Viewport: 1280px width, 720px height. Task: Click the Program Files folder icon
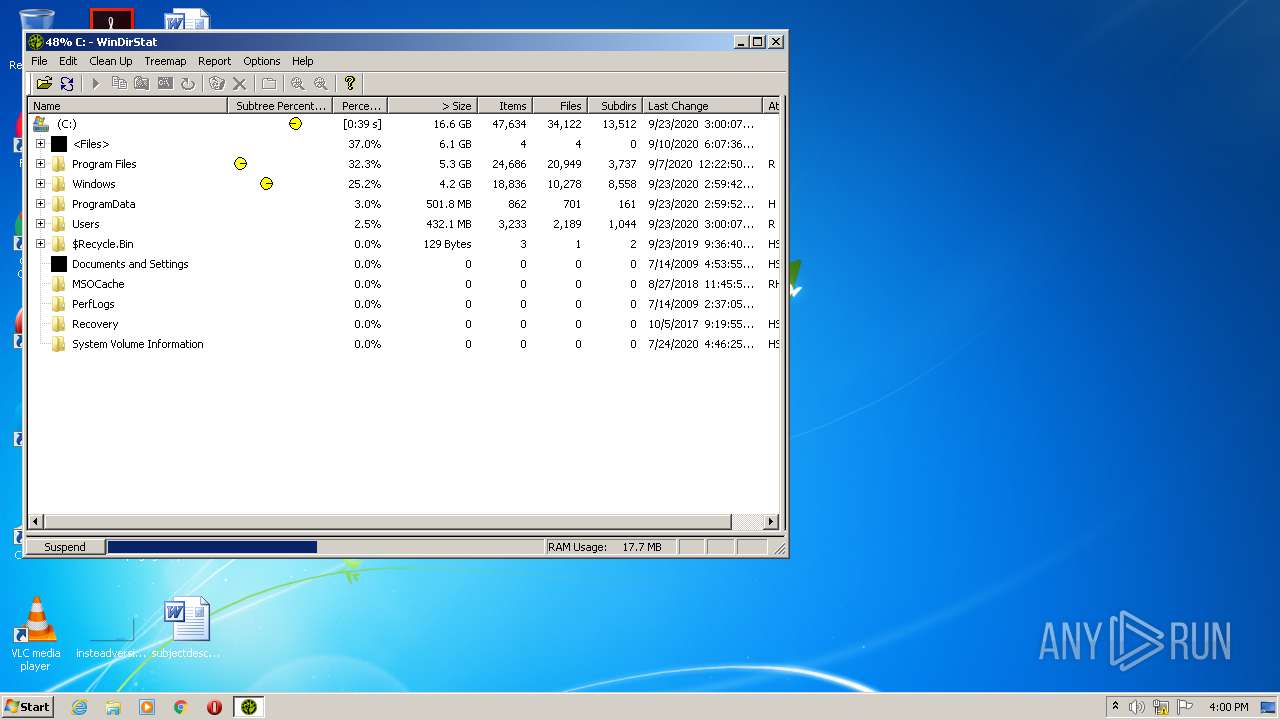[59, 164]
